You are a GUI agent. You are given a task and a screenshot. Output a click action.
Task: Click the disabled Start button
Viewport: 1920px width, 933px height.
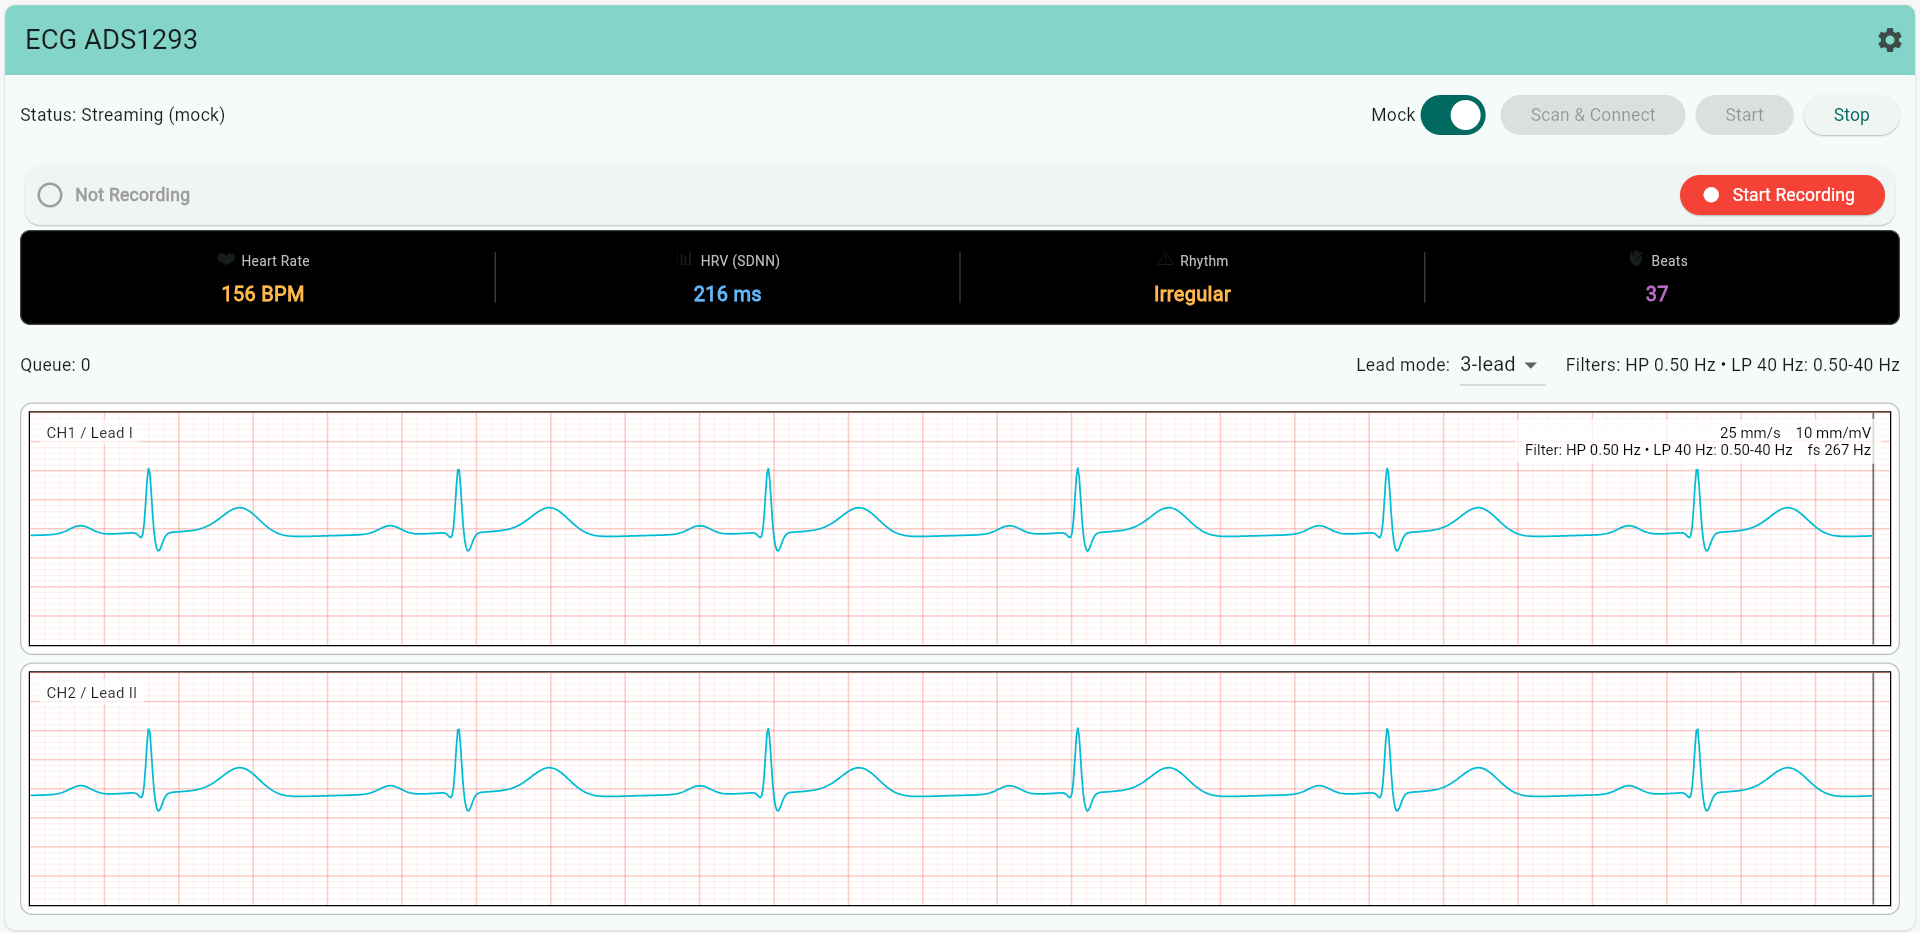[1744, 115]
